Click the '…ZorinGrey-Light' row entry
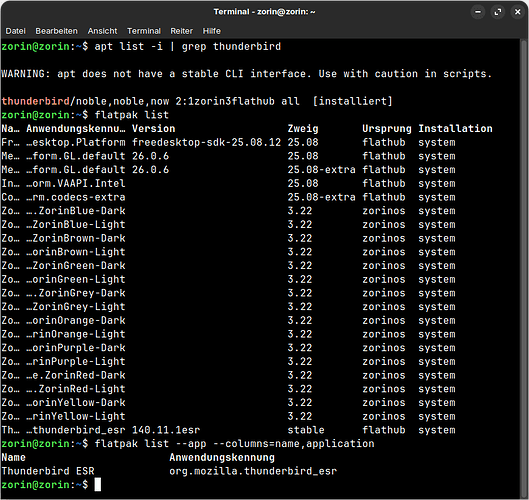The width and height of the screenshot is (529, 500). coord(76,307)
